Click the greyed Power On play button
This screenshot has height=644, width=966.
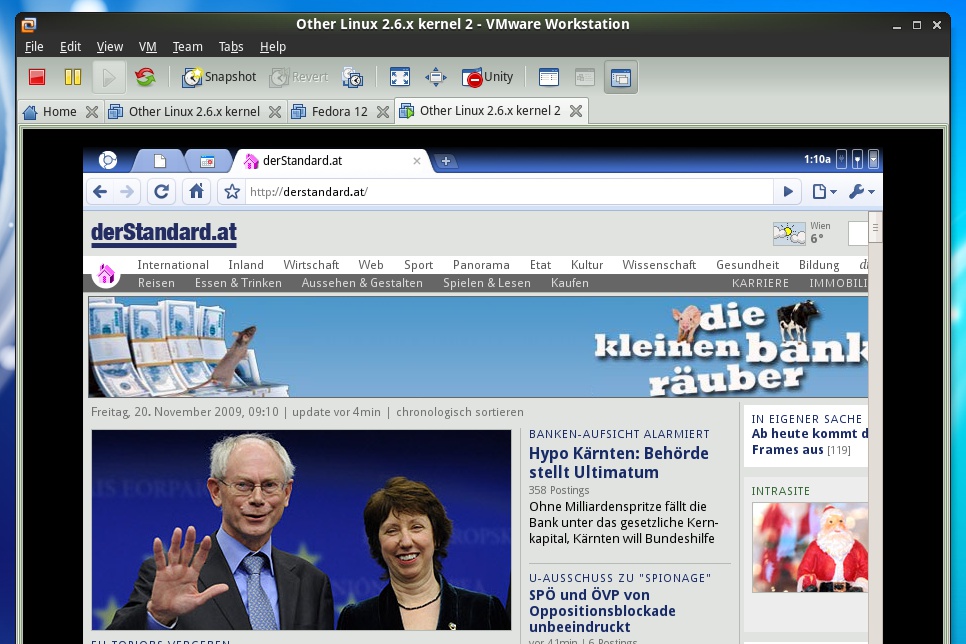point(109,77)
